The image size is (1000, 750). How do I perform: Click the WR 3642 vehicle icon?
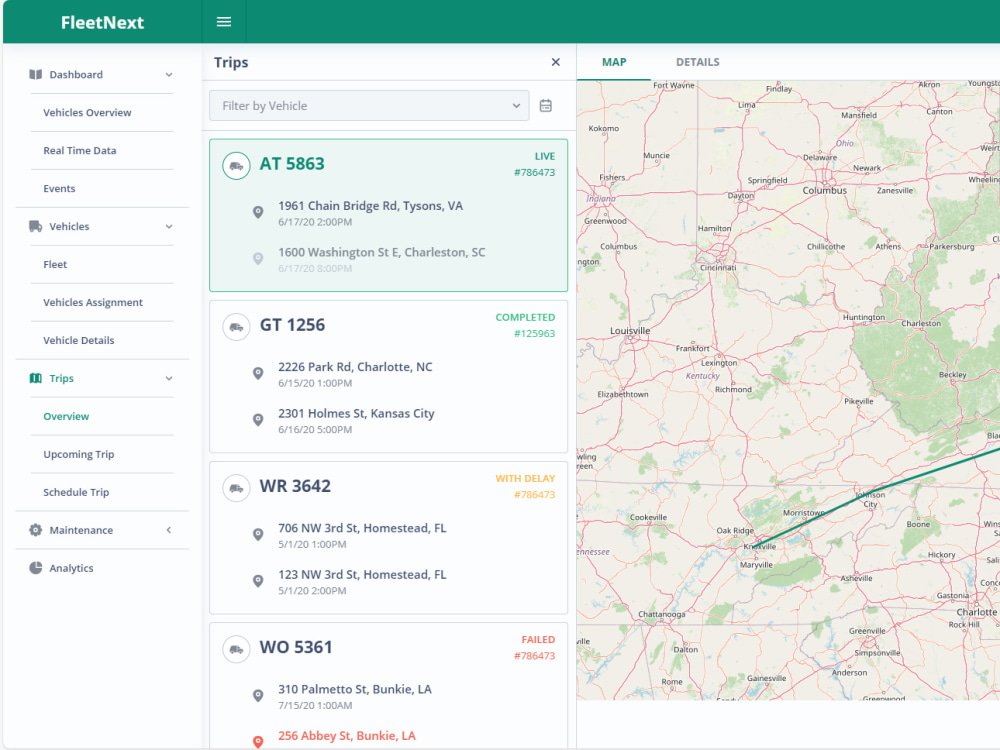click(236, 489)
